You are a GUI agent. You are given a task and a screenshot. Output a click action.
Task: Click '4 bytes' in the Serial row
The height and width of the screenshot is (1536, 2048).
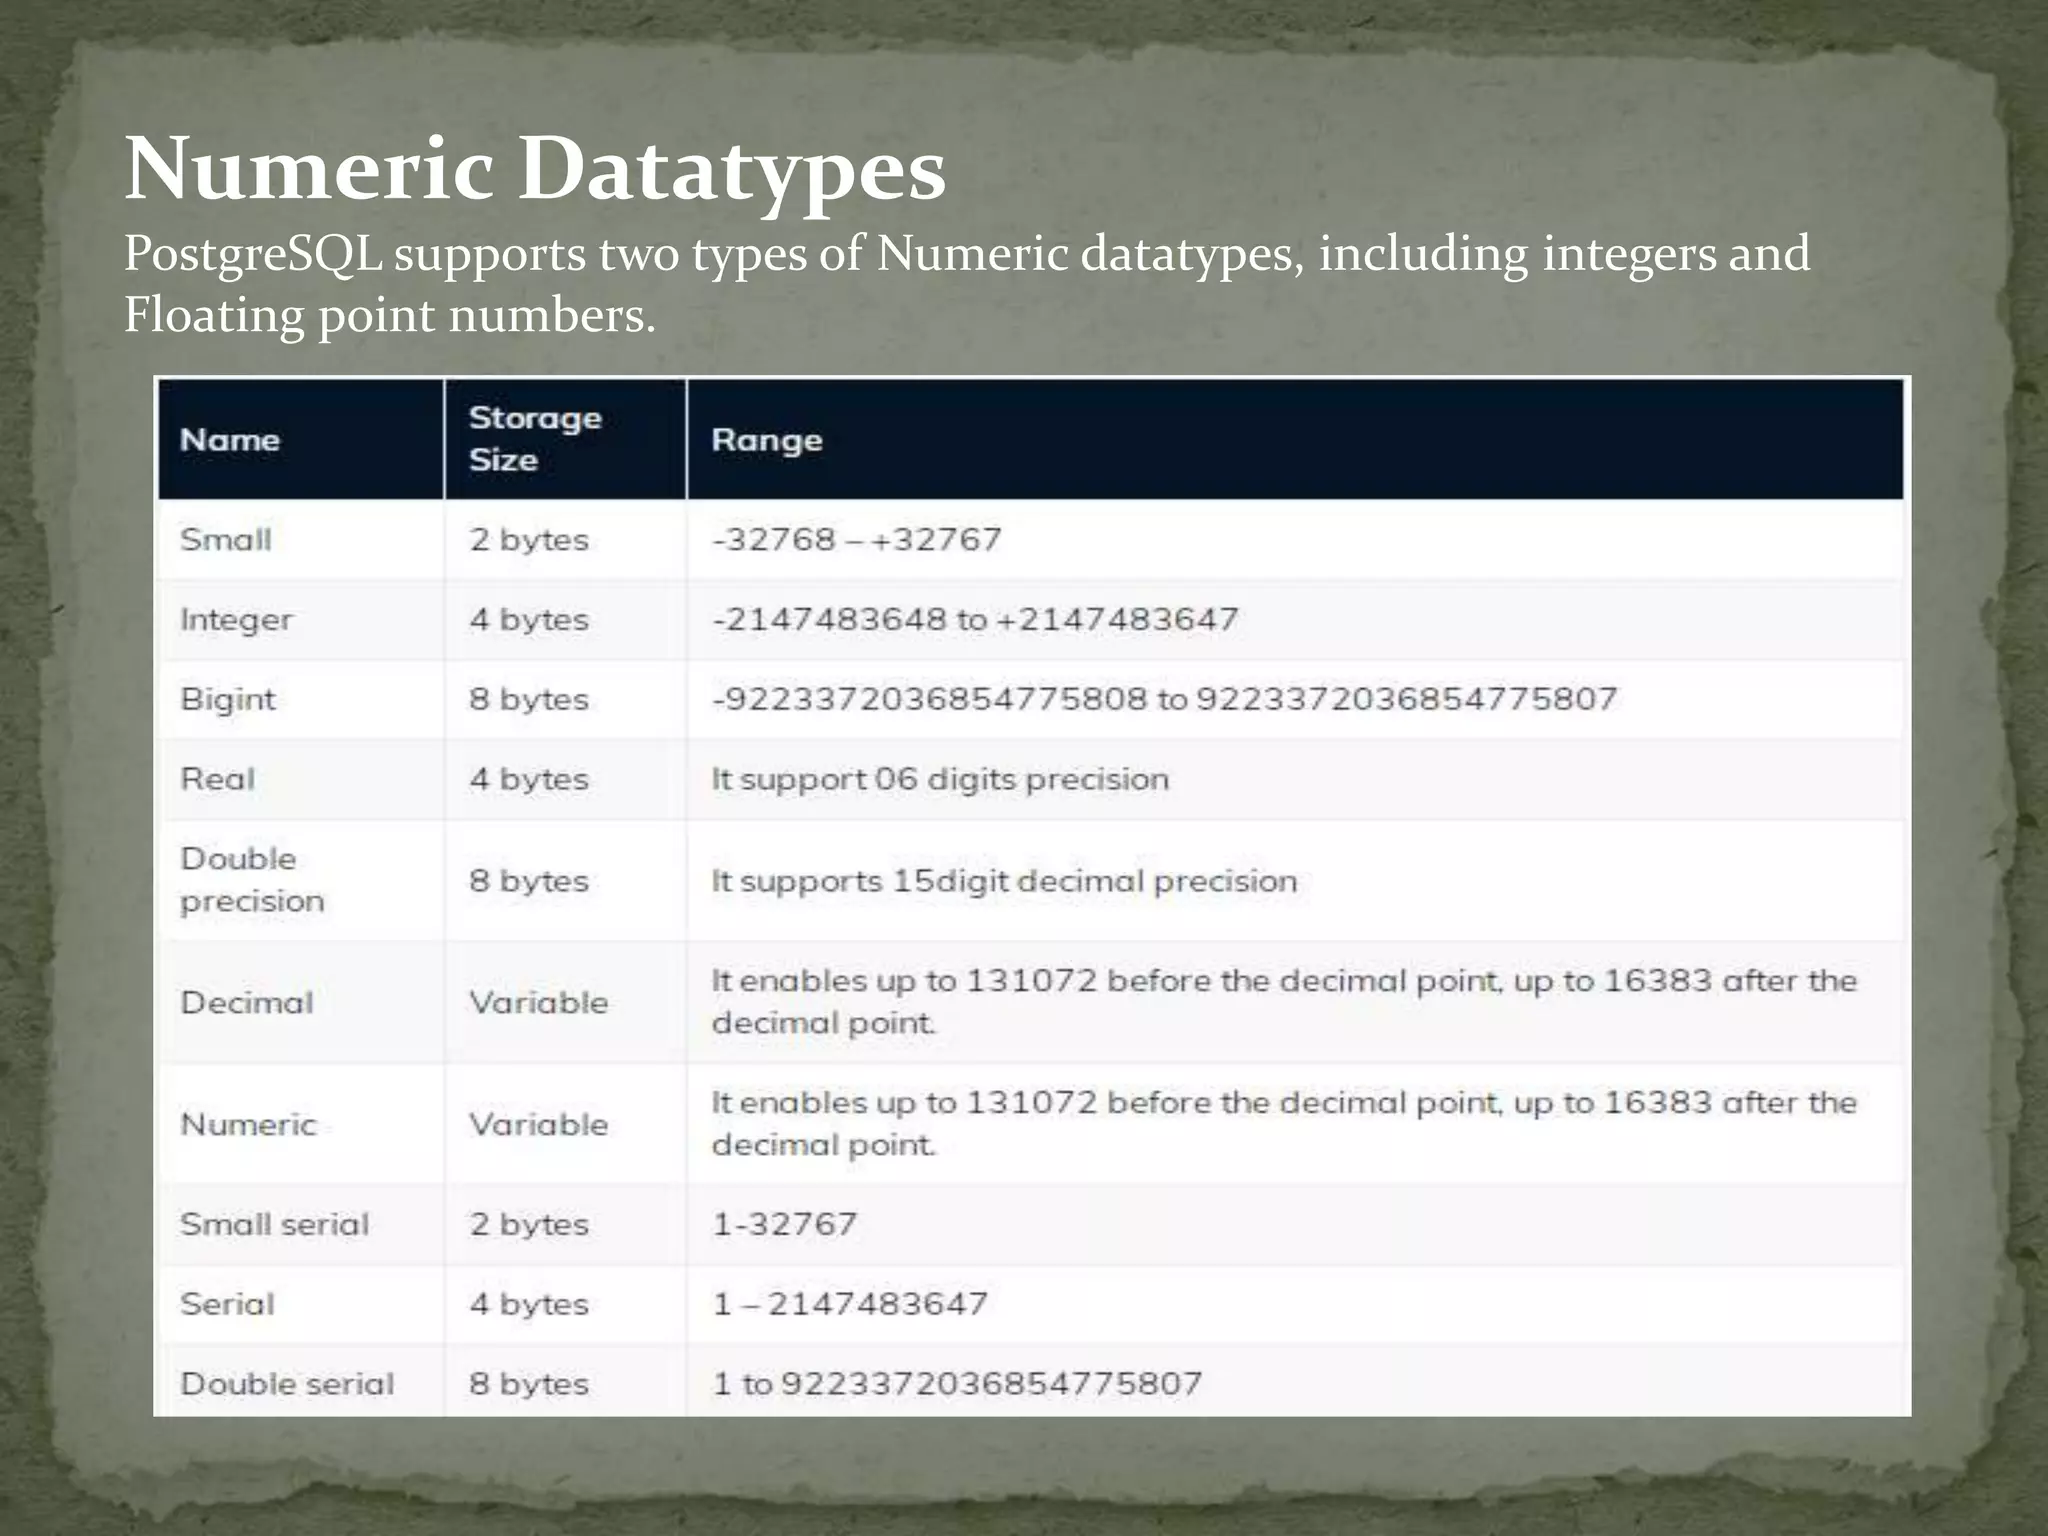(x=529, y=1305)
